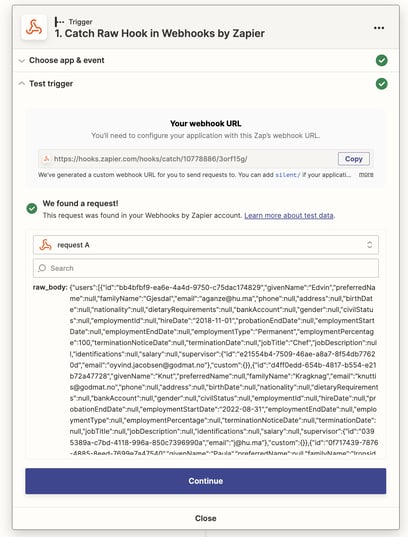Open Learn more about test data link
The width and height of the screenshot is (408, 537).
click(x=289, y=215)
